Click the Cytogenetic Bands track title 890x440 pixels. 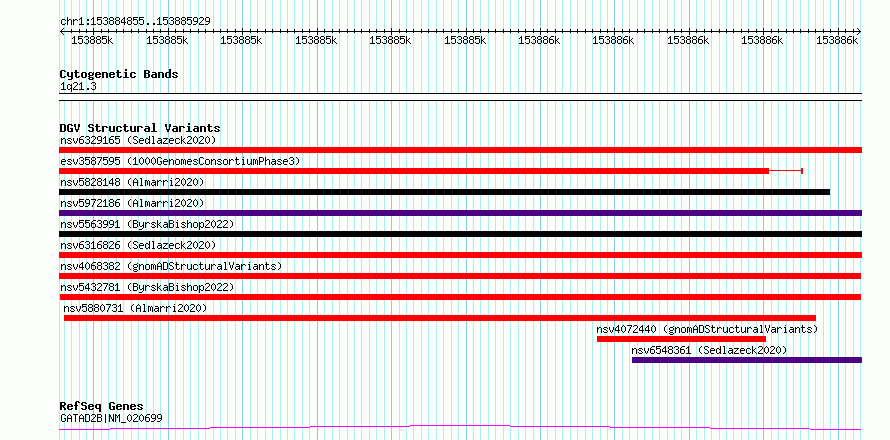pos(119,74)
